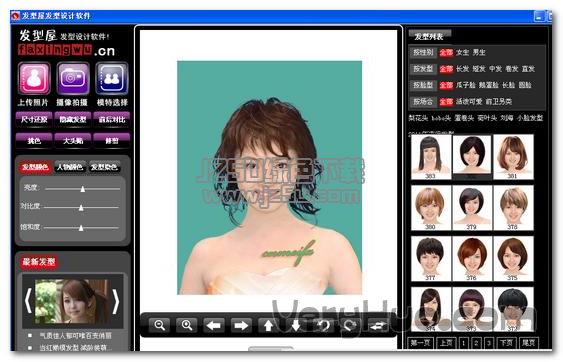Screen dimensions: 563x362
Task: Filter by 活泼可爱 occasion
Action: click(469, 102)
